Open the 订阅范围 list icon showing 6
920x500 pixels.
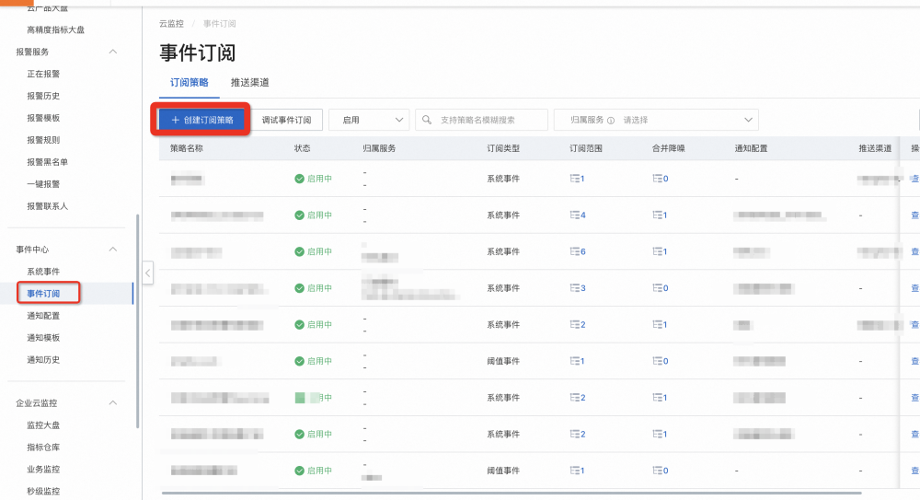[x=576, y=251]
